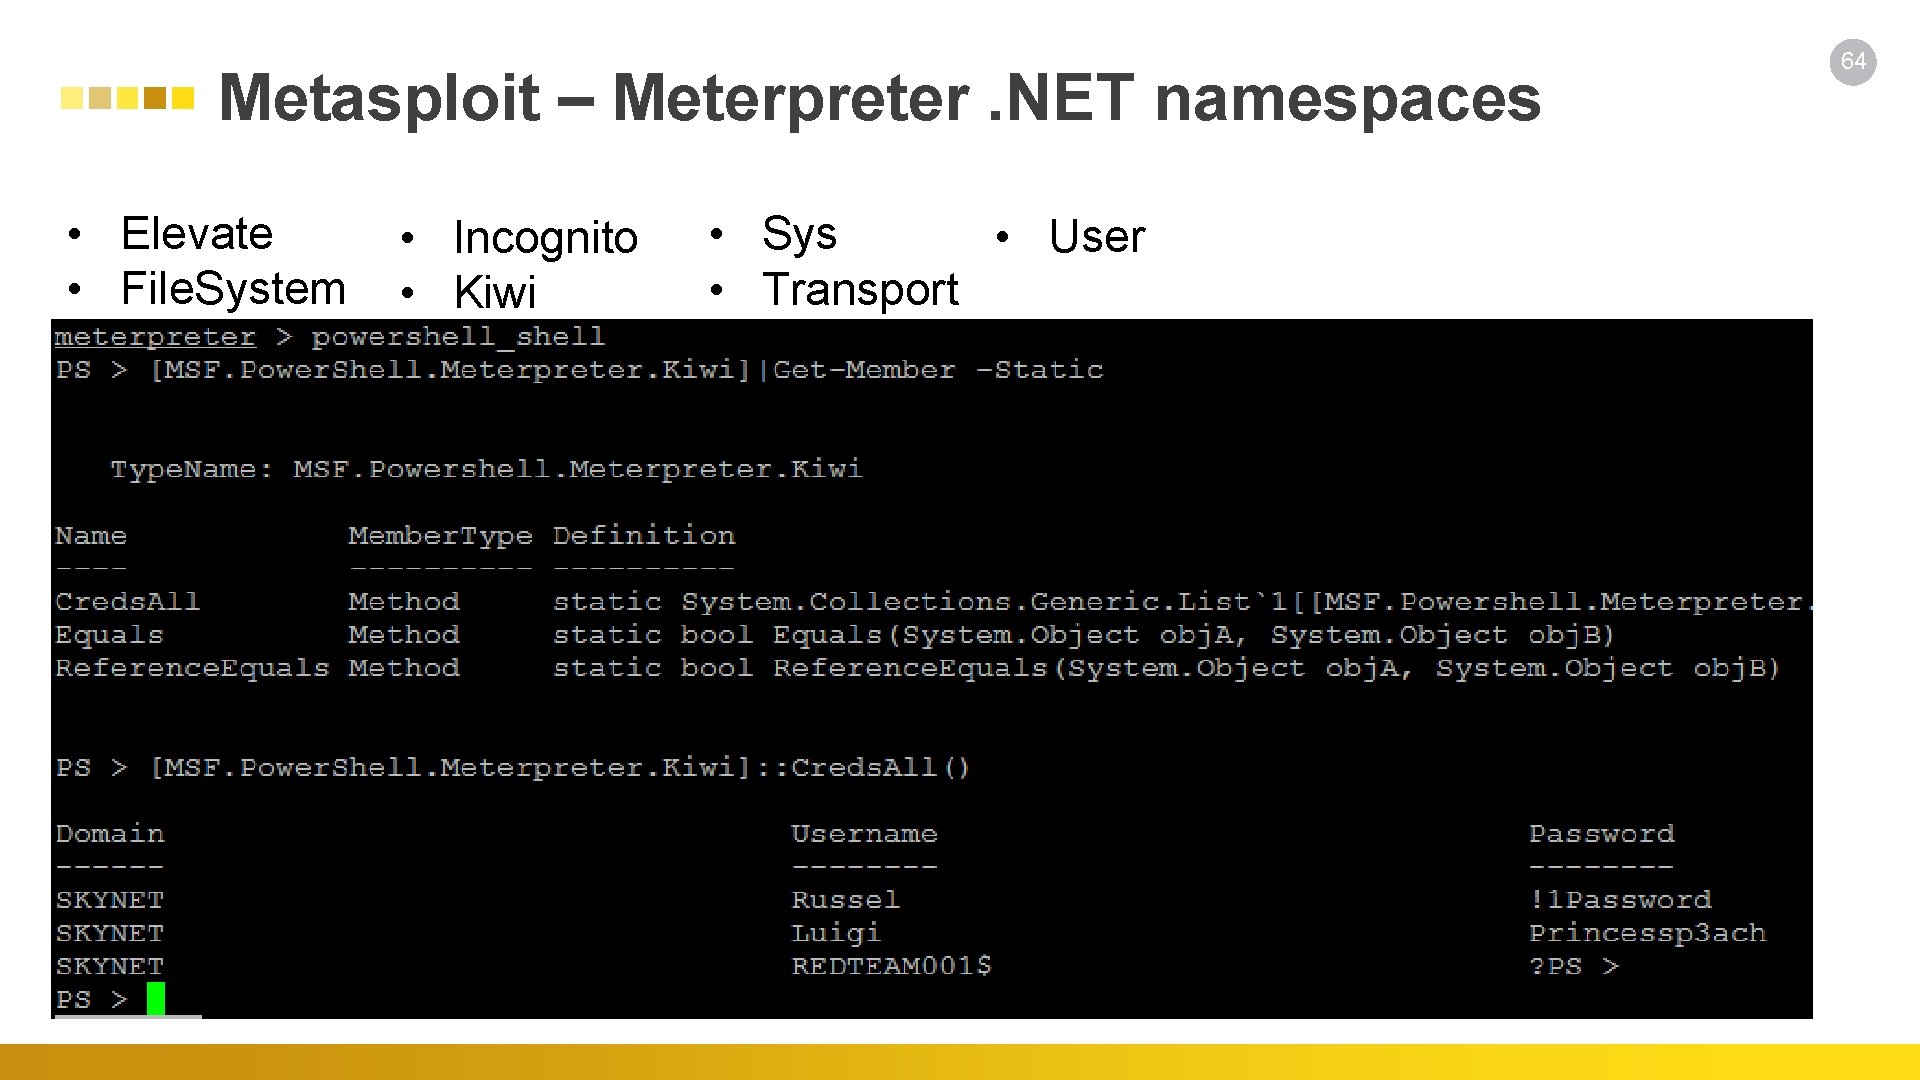
Task: Click the Username column header
Action: [864, 834]
